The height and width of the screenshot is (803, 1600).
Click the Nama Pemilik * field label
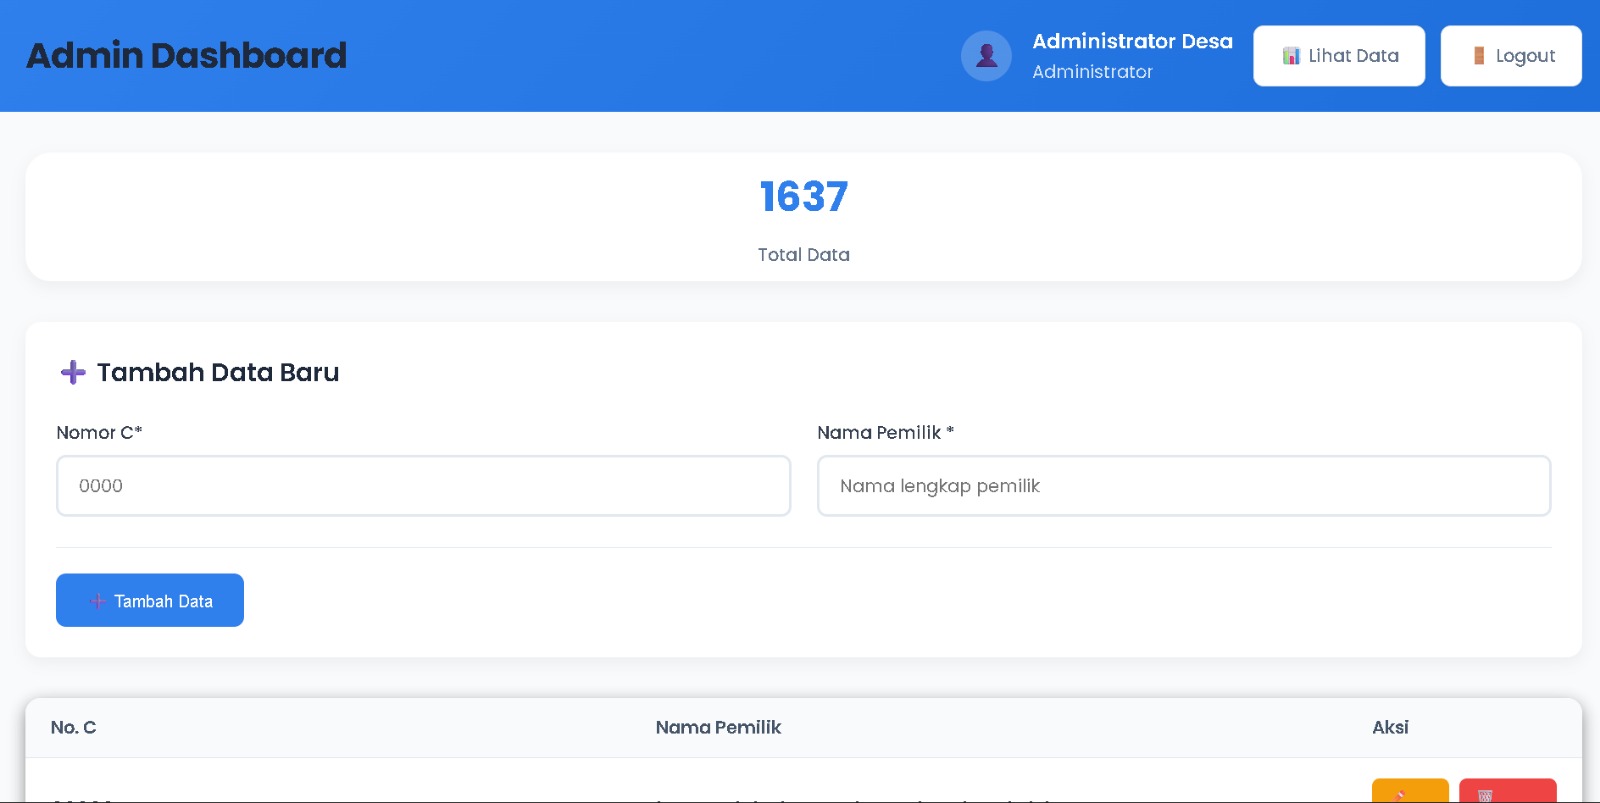[886, 433]
